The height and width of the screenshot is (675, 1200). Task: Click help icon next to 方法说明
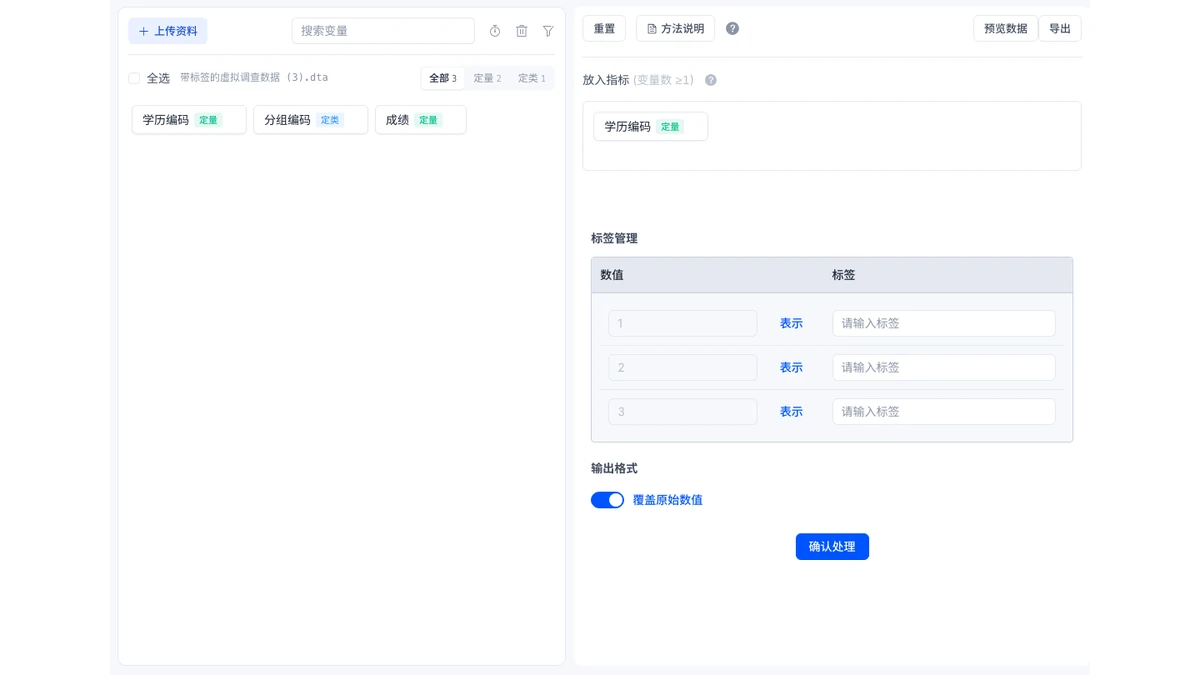point(732,29)
